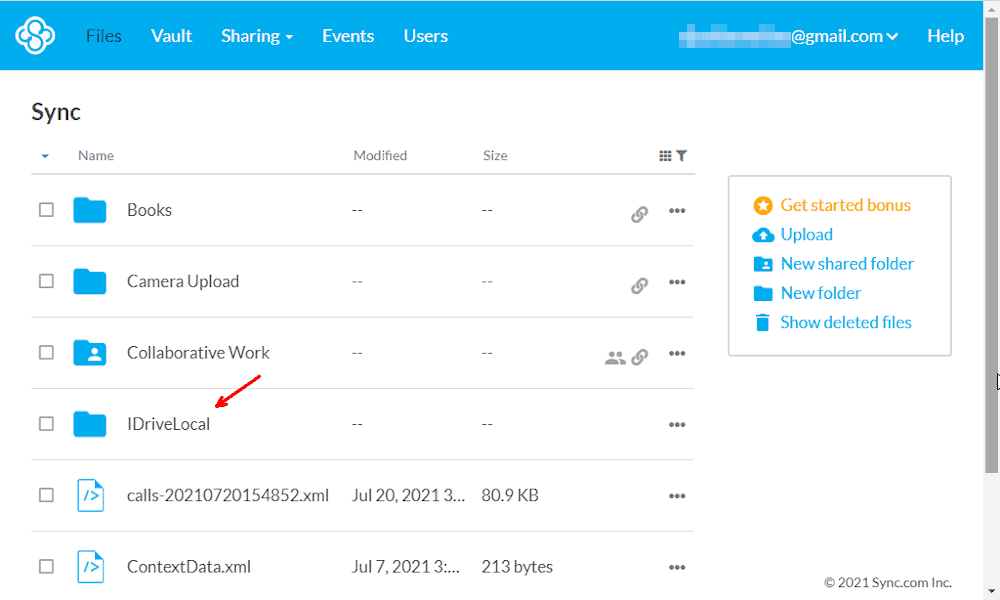Open the IDriveLocal folder name
This screenshot has height=600, width=1000.
168,424
